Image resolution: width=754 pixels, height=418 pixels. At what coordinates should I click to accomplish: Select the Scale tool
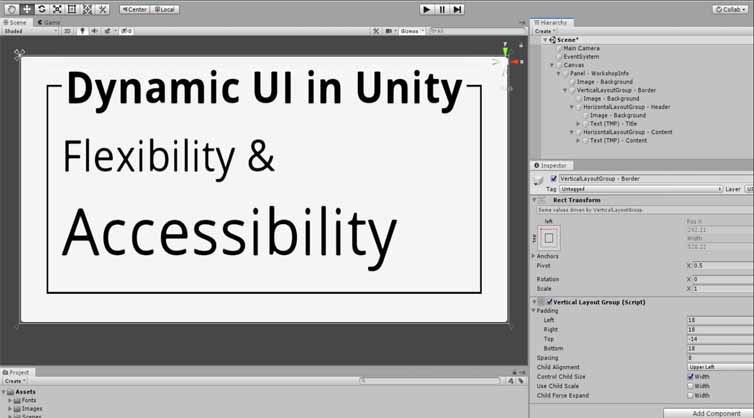pyautogui.click(x=57, y=9)
